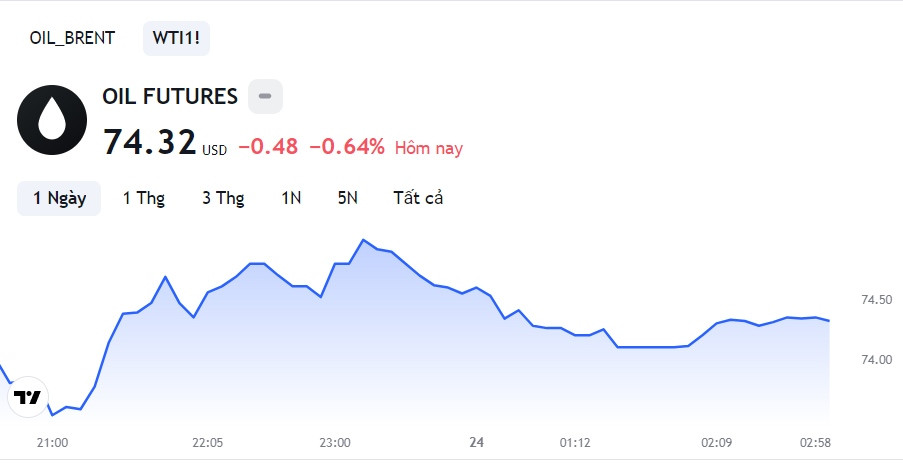
Task: Click the 74.32 current price value
Action: coord(149,142)
